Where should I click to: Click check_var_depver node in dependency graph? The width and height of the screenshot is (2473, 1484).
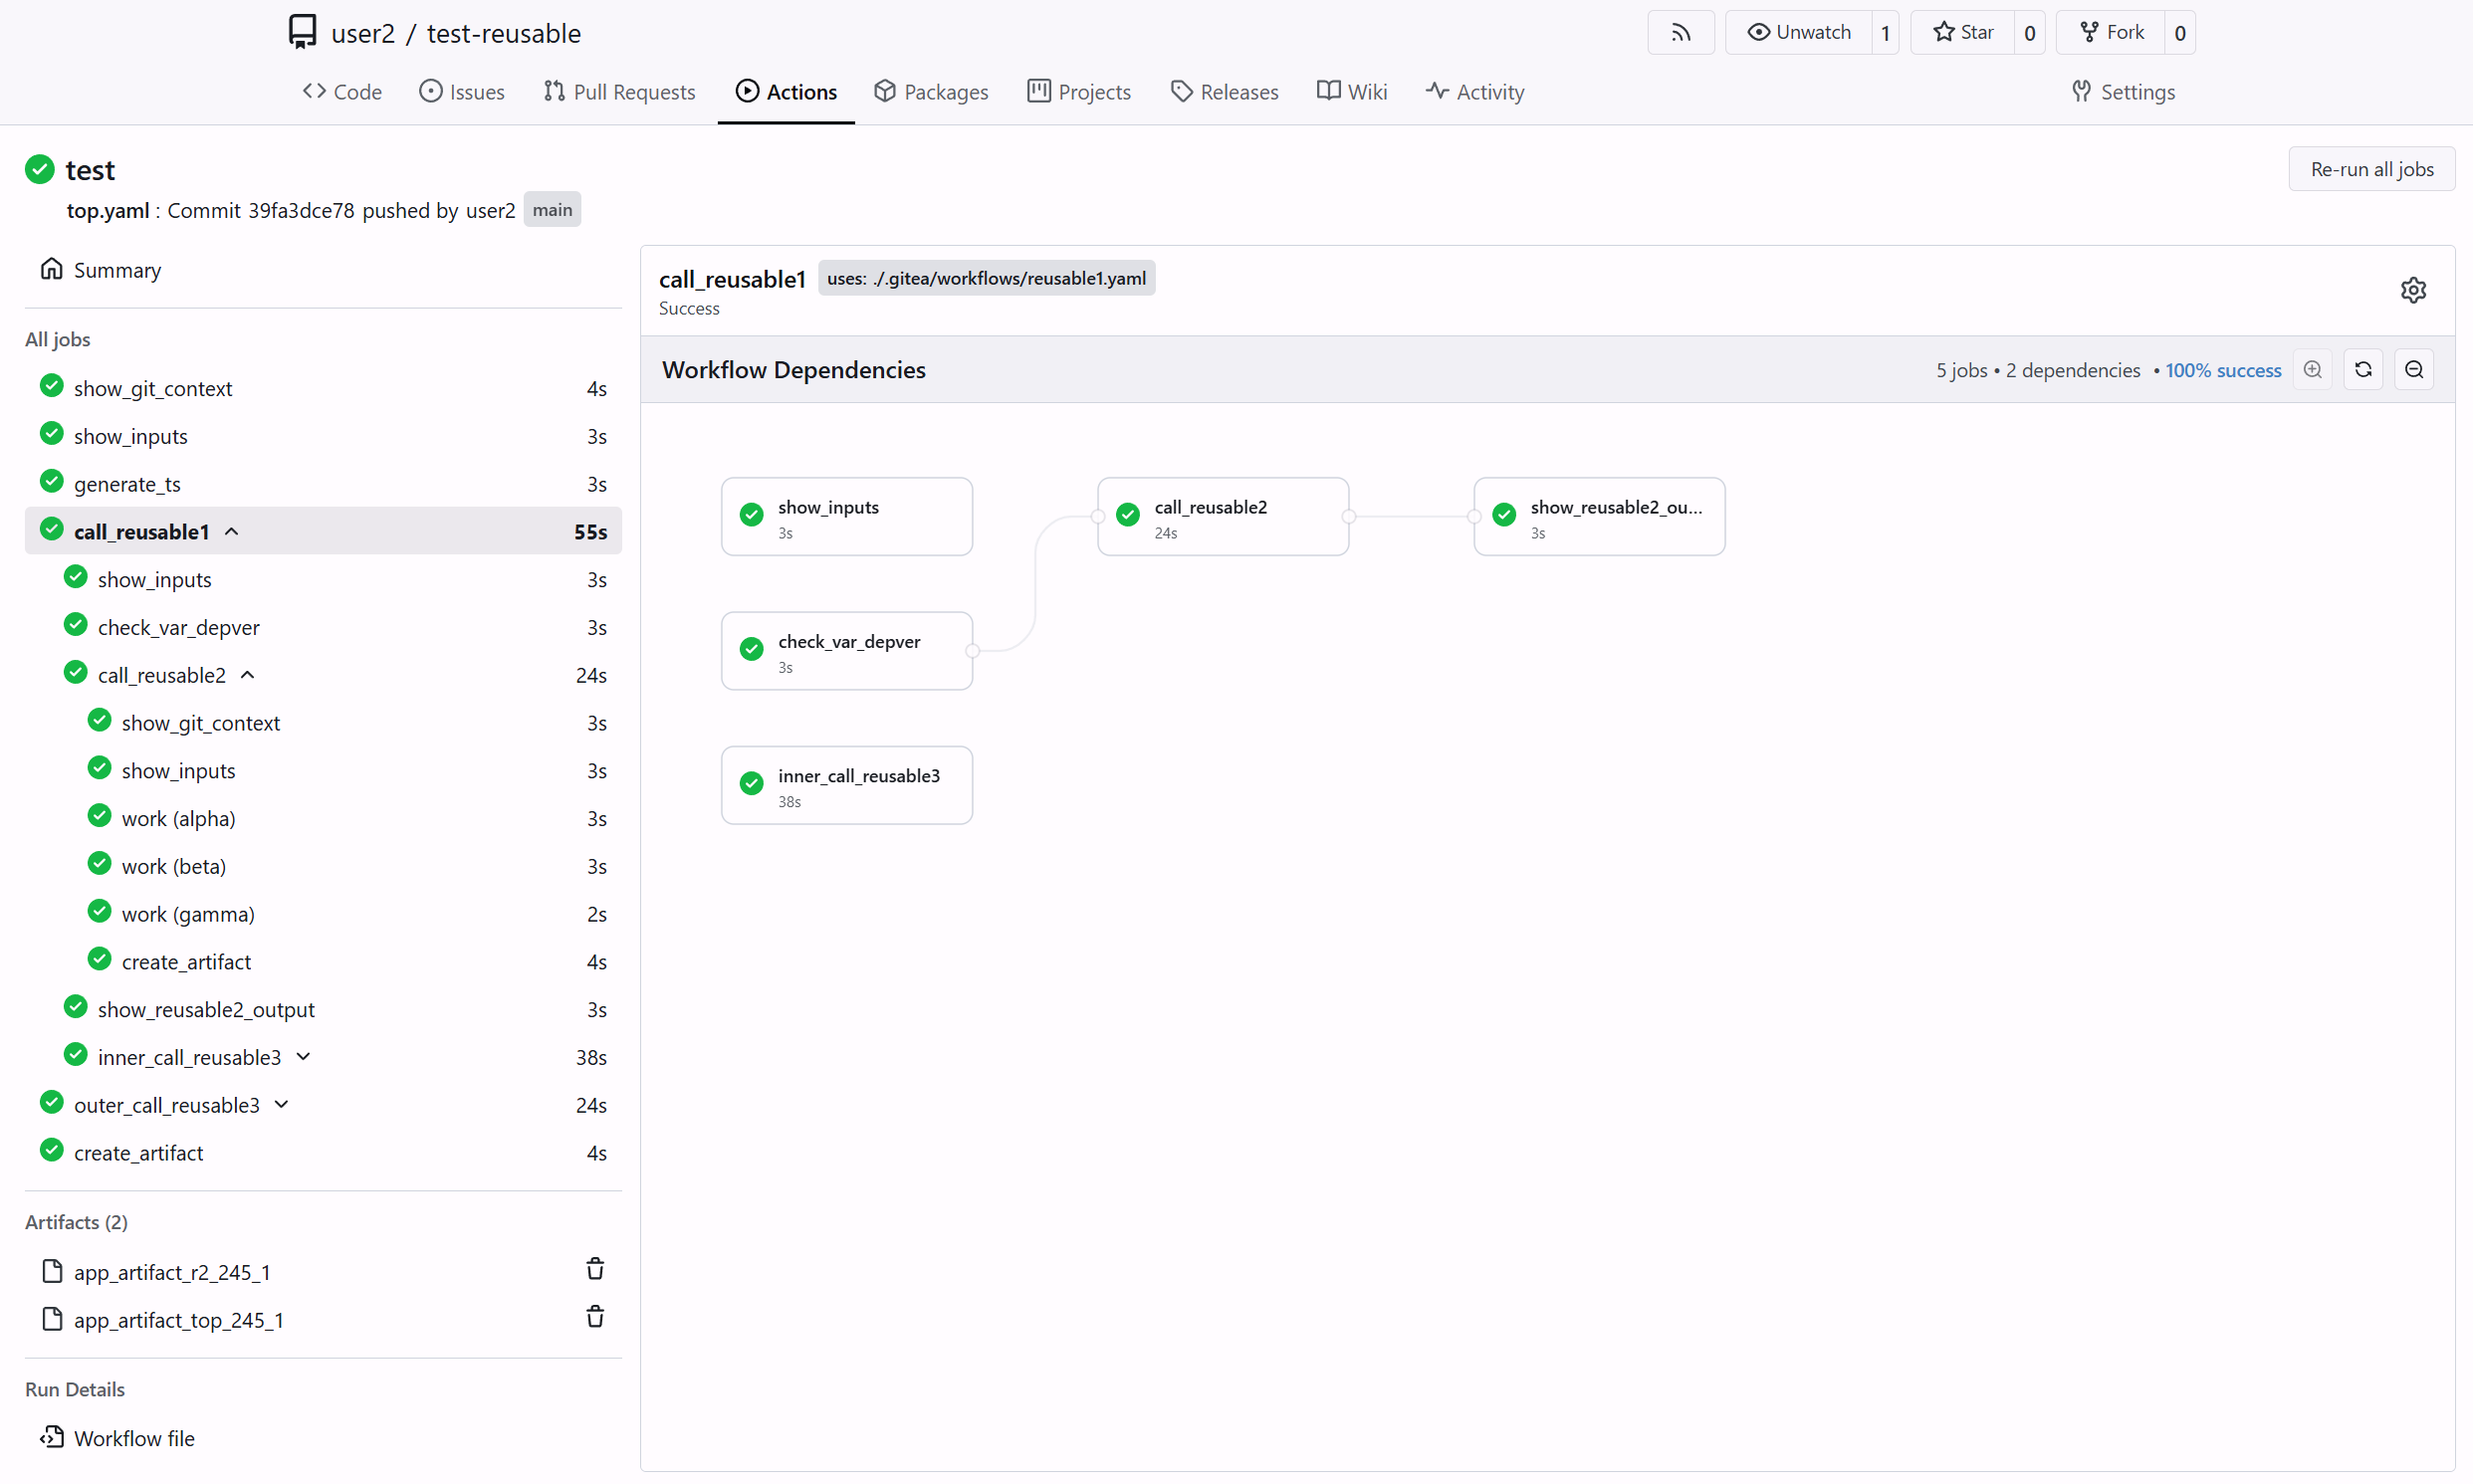[x=847, y=651]
